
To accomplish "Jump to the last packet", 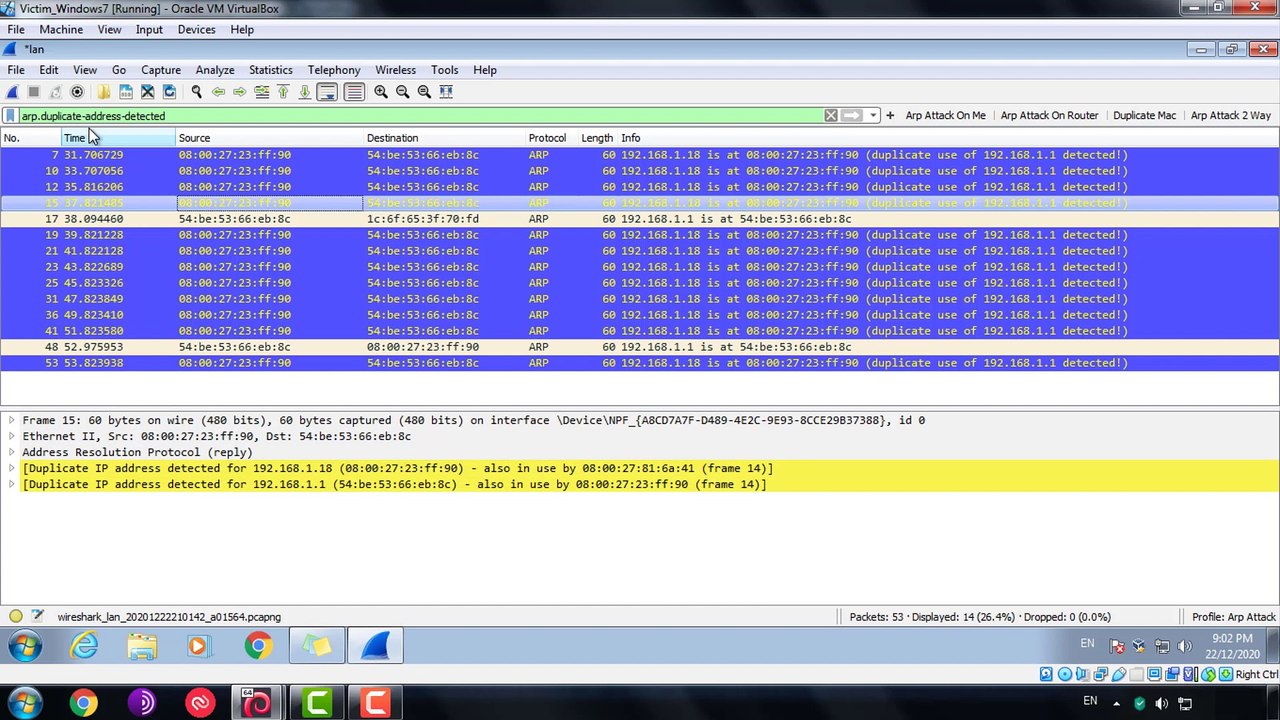I will [x=305, y=92].
